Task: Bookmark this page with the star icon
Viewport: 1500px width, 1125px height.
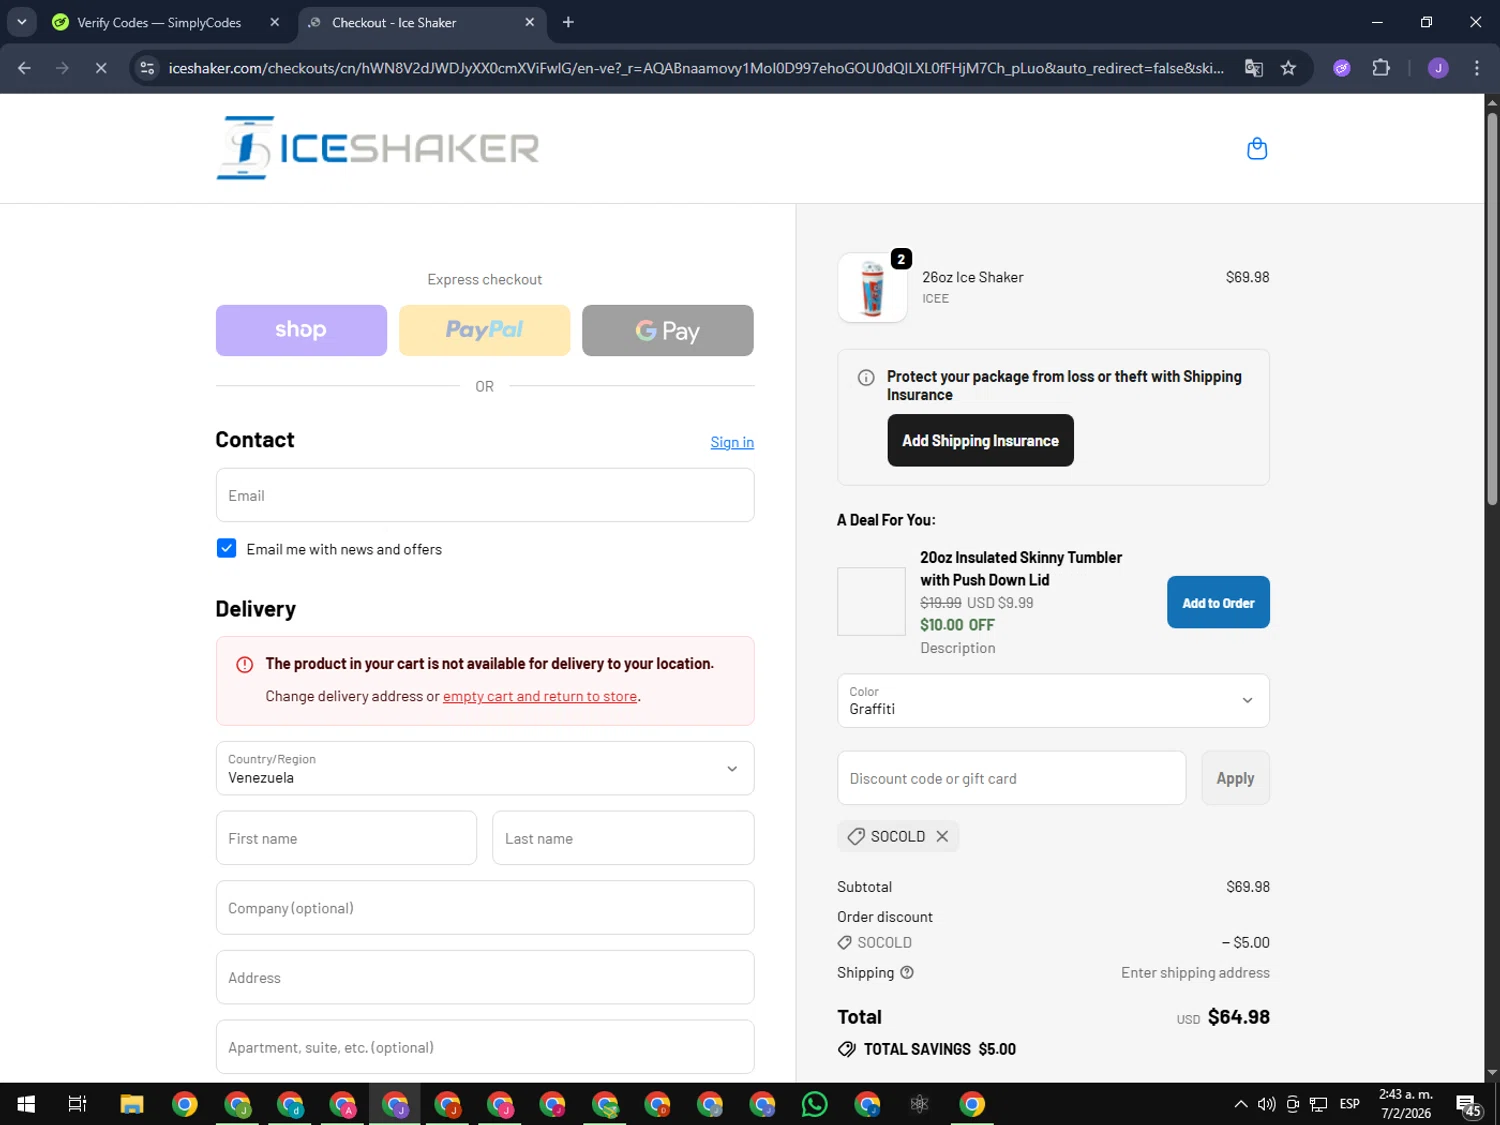Action: (1288, 68)
